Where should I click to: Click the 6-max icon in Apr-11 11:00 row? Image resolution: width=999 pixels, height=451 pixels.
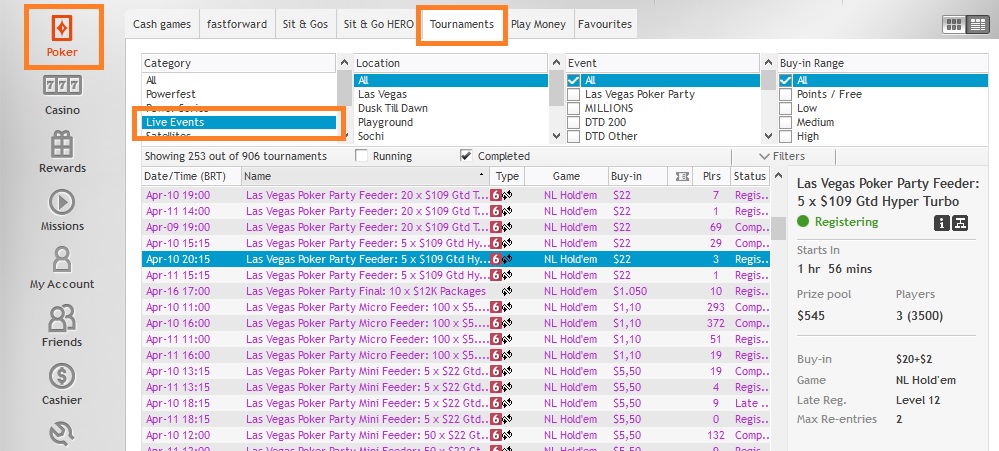496,339
